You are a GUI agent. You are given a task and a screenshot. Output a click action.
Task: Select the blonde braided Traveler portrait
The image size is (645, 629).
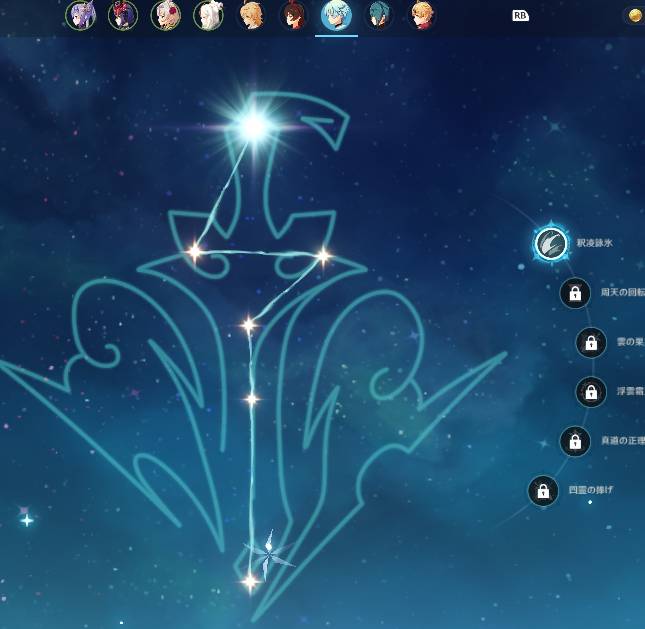click(251, 16)
